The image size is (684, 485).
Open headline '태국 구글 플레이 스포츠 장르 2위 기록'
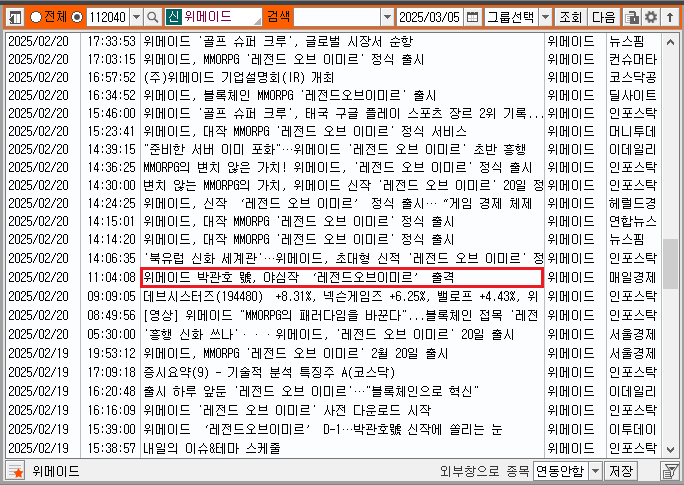pos(343,113)
